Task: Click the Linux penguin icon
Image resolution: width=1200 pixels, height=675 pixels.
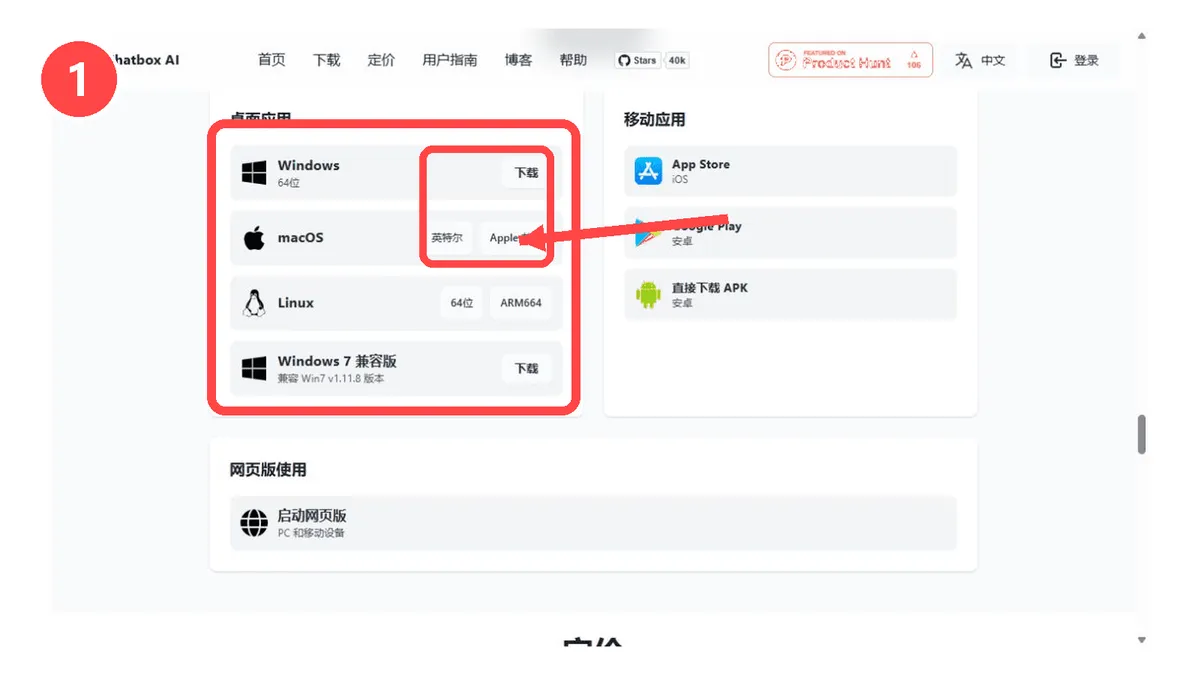Action: (x=254, y=303)
